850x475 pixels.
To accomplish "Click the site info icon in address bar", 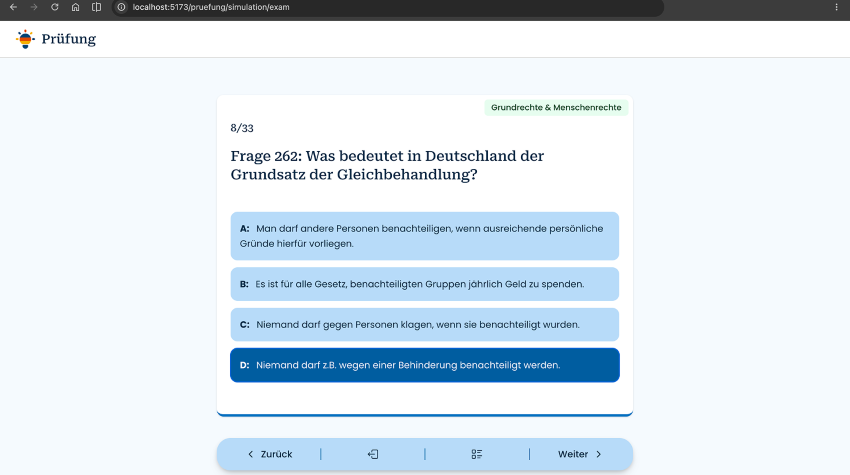I will (121, 7).
